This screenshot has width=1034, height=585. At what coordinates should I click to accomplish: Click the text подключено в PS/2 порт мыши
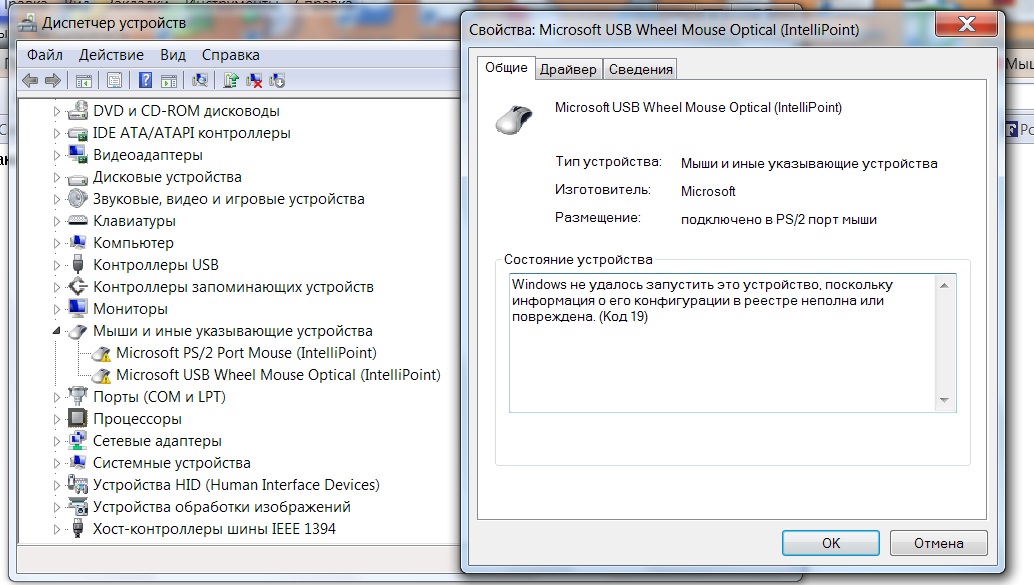pos(778,220)
